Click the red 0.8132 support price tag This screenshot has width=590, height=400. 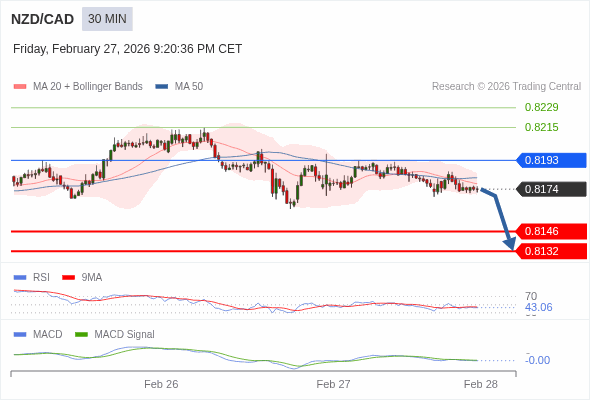click(551, 251)
